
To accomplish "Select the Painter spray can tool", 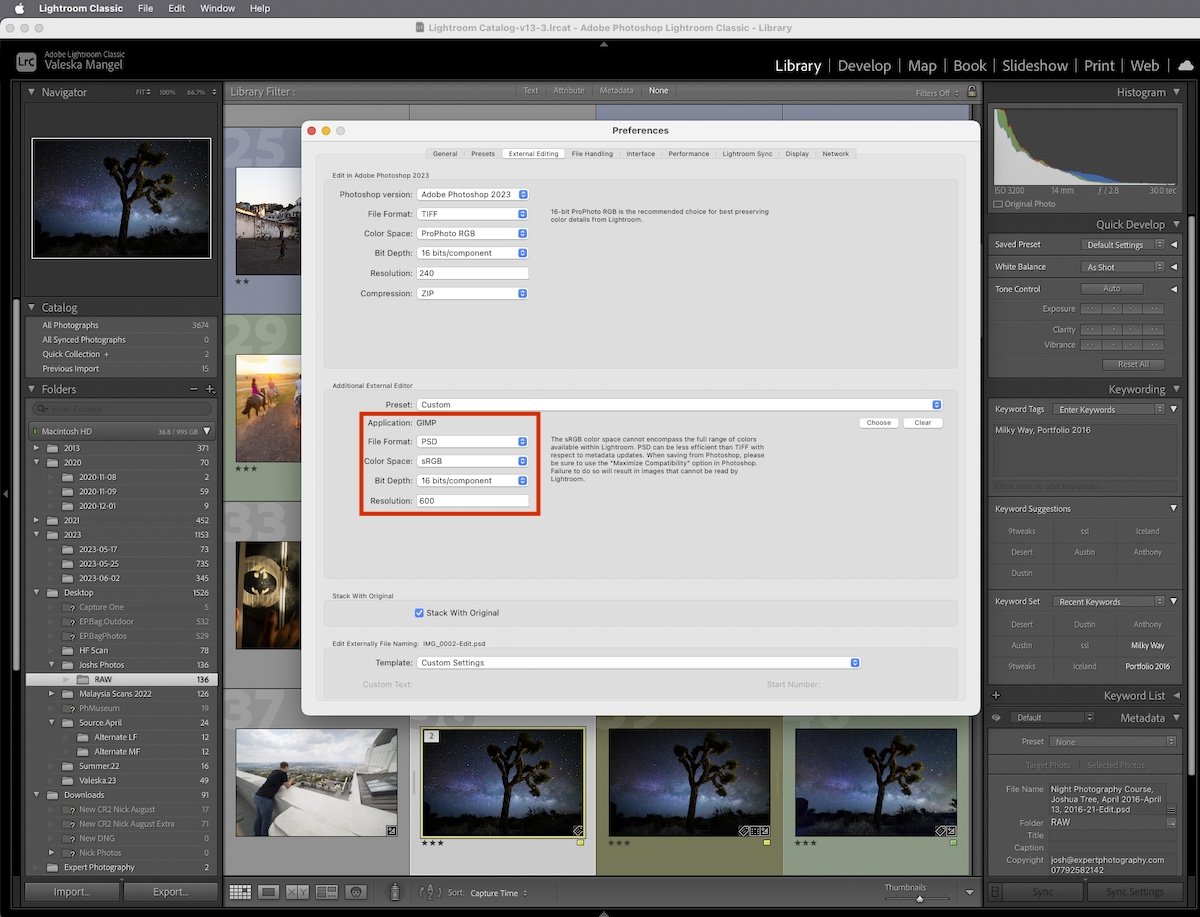I will point(396,891).
